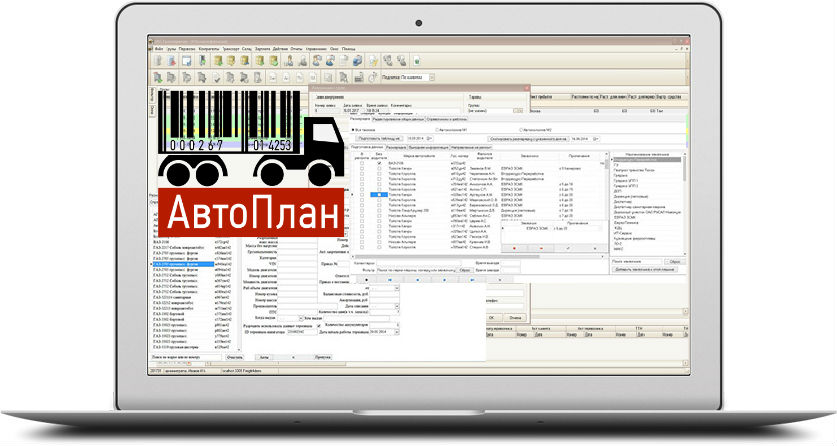837x446 pixels.
Task: Toggle the highlighted blue checkbox cell in the table
Action: [379, 195]
